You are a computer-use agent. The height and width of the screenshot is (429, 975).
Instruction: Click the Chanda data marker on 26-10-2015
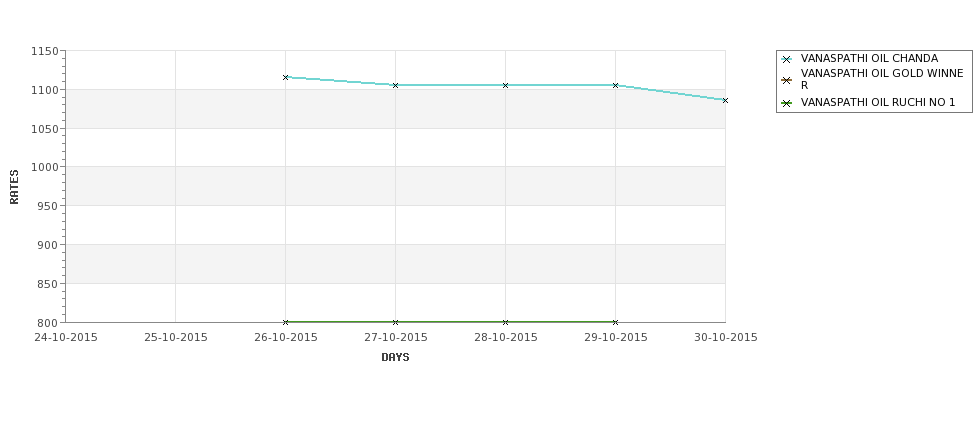pyautogui.click(x=285, y=78)
